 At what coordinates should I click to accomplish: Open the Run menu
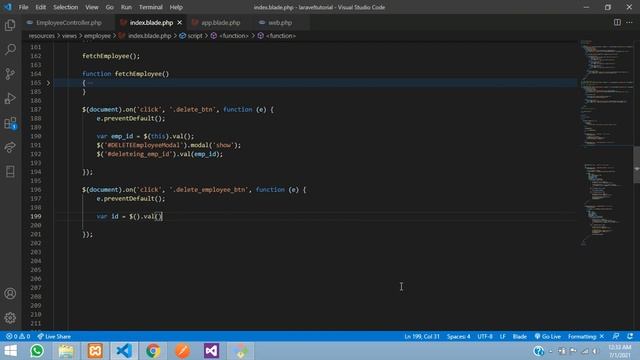[126, 7]
